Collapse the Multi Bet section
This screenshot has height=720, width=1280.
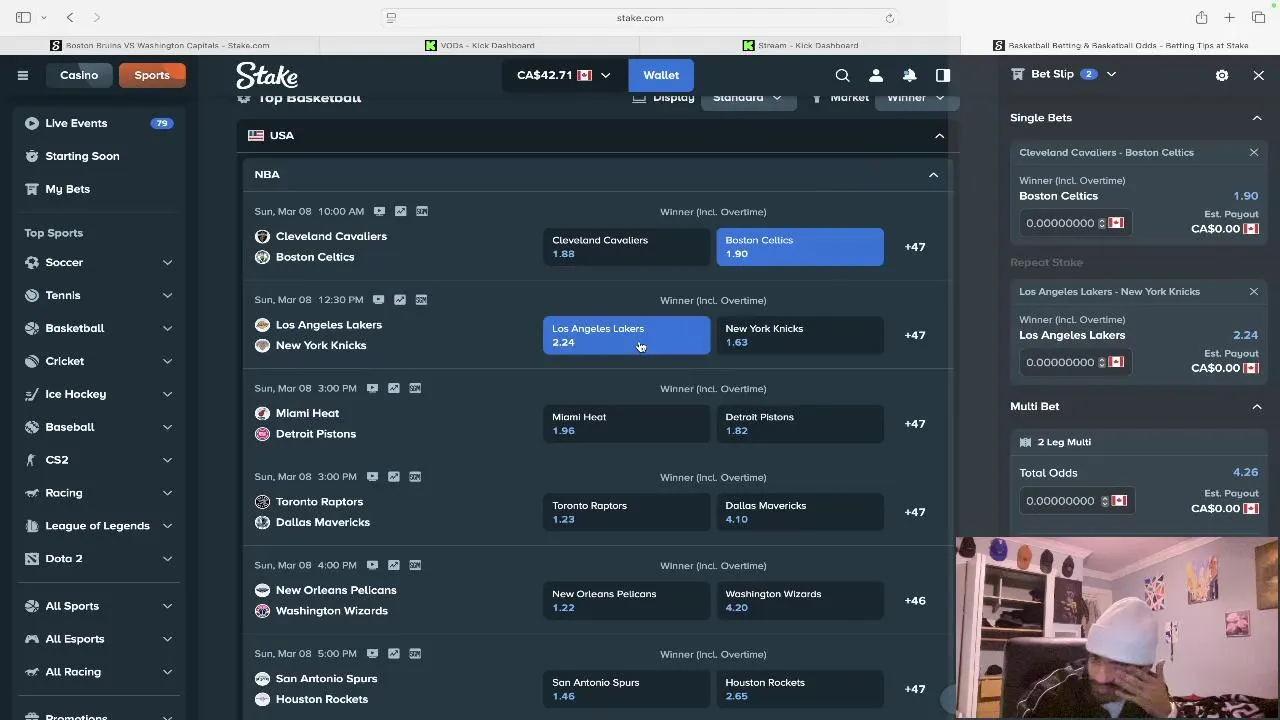[x=1257, y=407]
